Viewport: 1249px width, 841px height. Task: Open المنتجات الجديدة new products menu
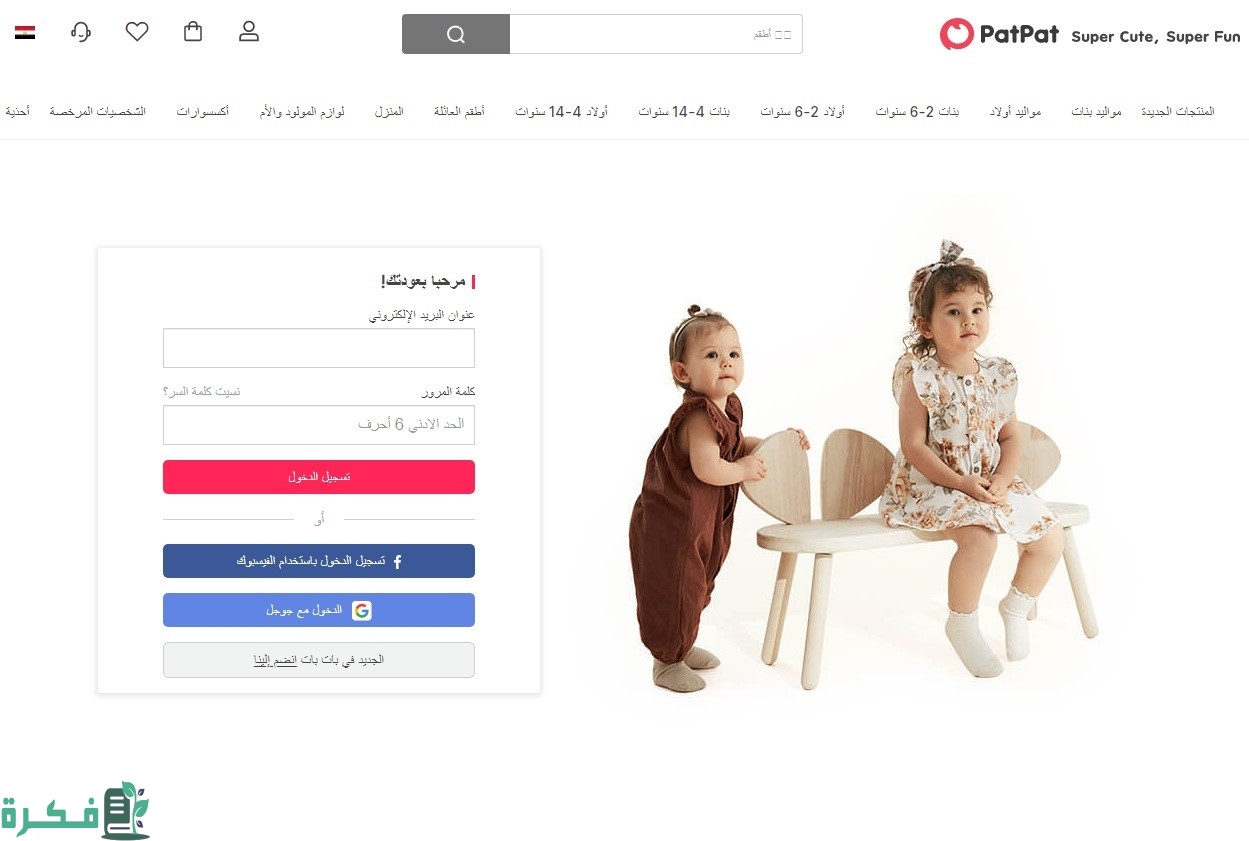tap(1178, 112)
